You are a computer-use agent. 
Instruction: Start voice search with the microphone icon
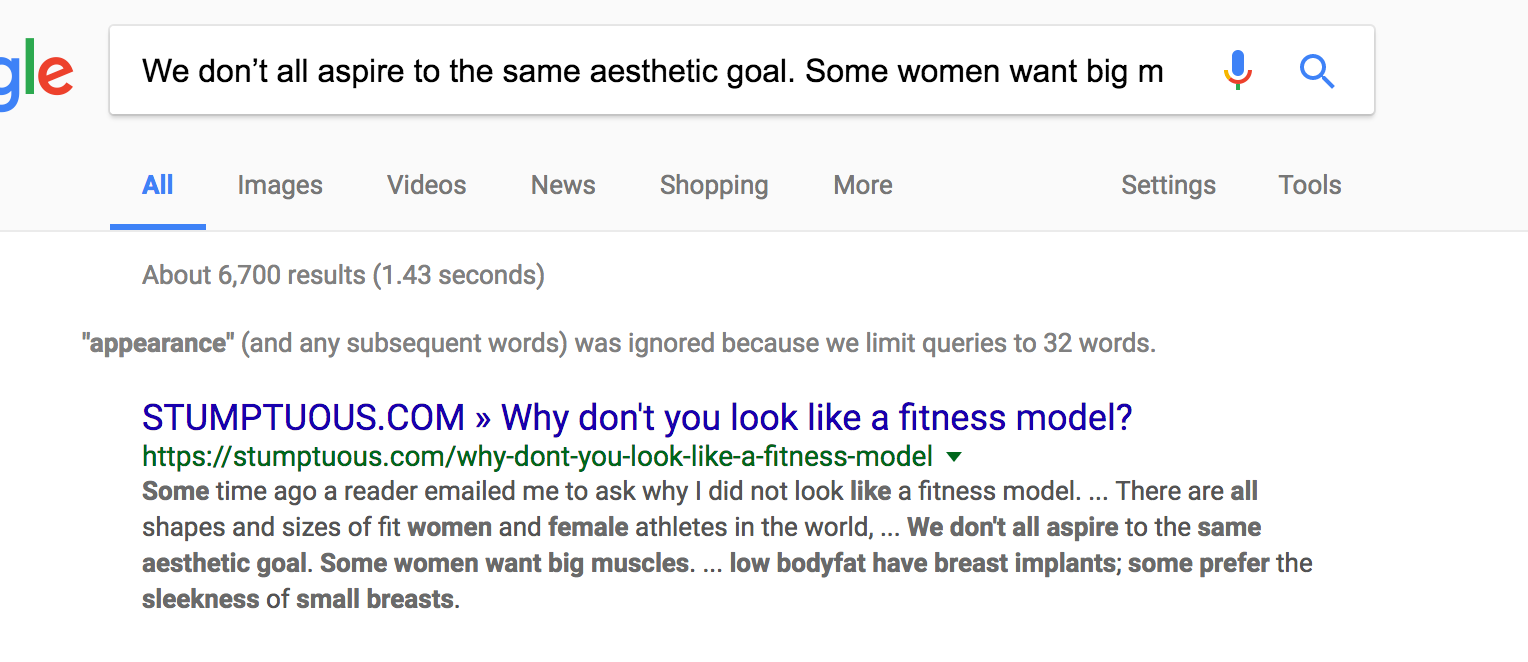click(1237, 71)
